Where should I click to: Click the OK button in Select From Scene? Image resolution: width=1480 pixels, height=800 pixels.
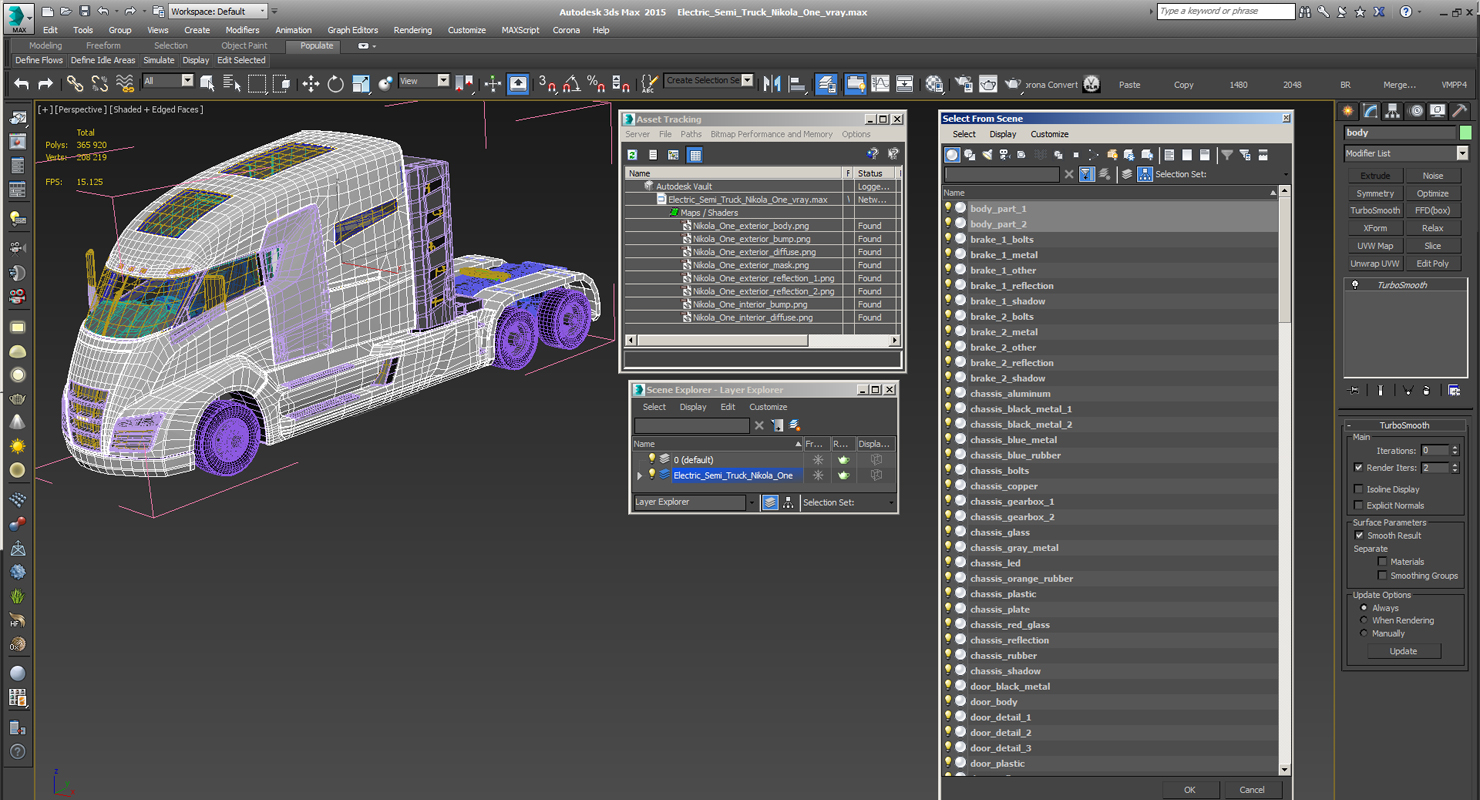tap(1189, 790)
